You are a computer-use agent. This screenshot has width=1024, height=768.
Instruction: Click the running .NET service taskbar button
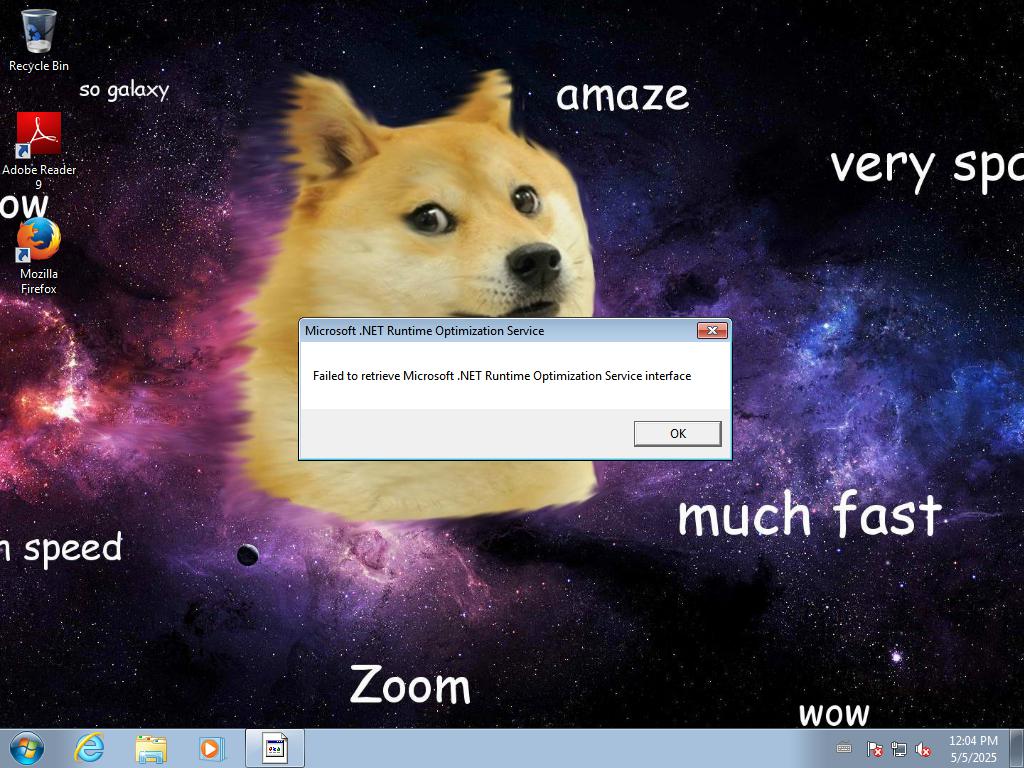point(275,748)
